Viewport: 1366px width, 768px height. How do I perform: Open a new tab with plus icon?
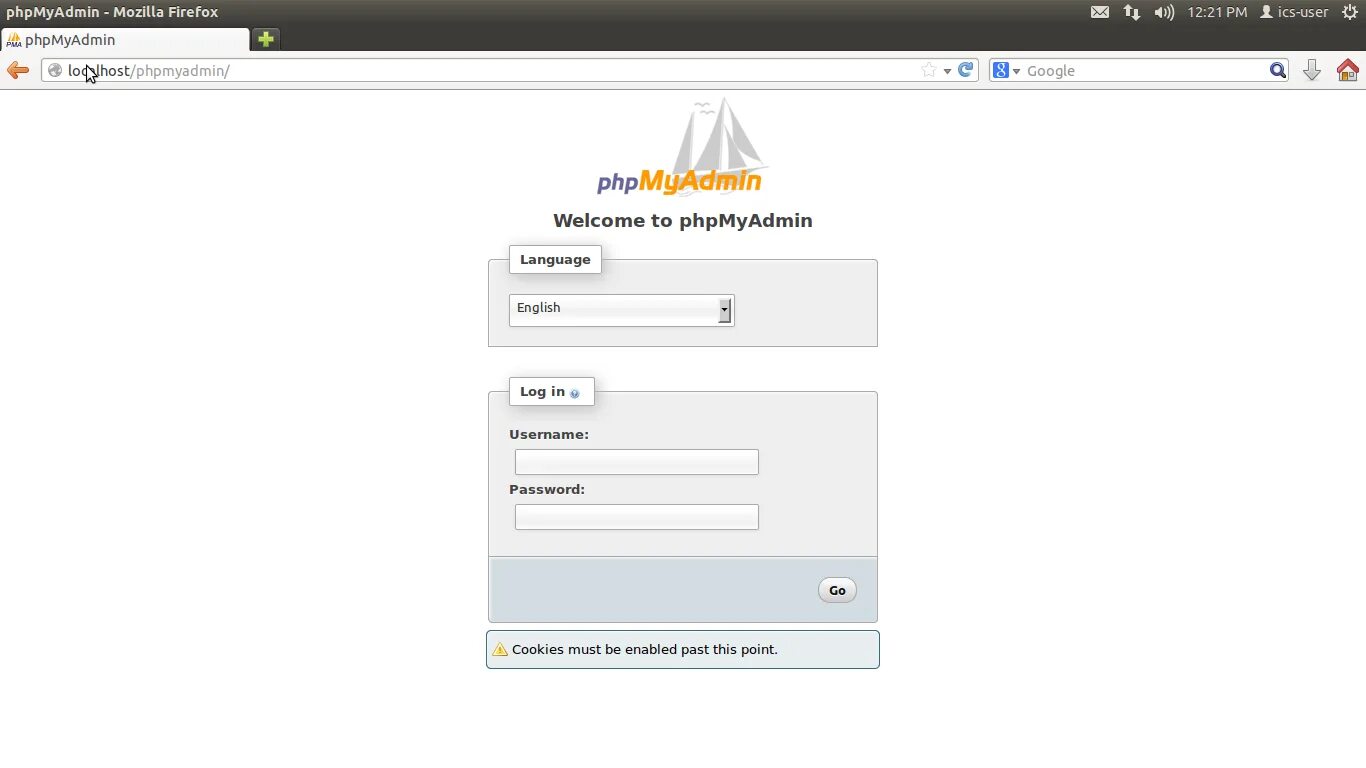[265, 39]
